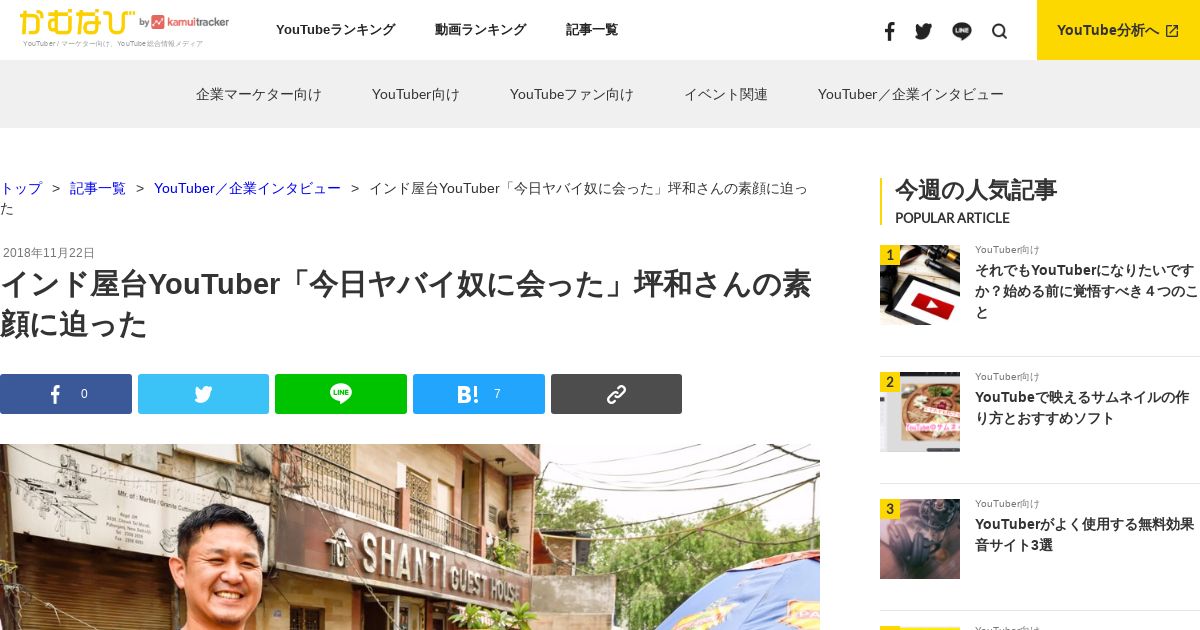
Task: Bookmark article with Hatena B! button
Action: (x=479, y=394)
